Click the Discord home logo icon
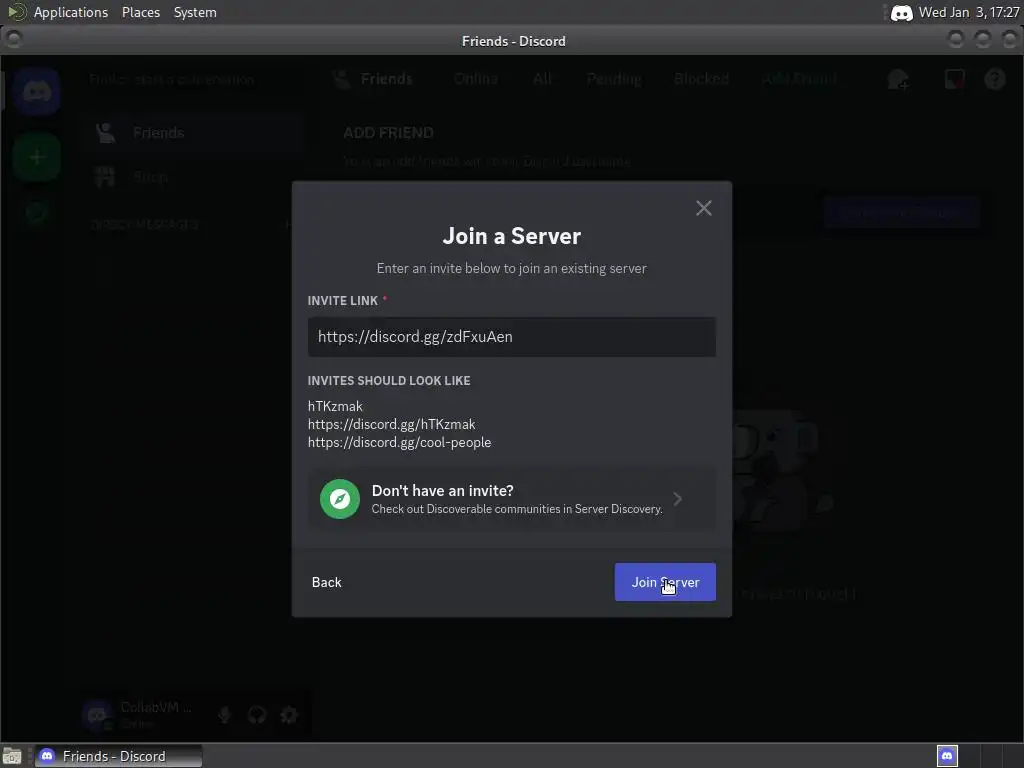Image resolution: width=1024 pixels, height=768 pixels. (x=37, y=91)
